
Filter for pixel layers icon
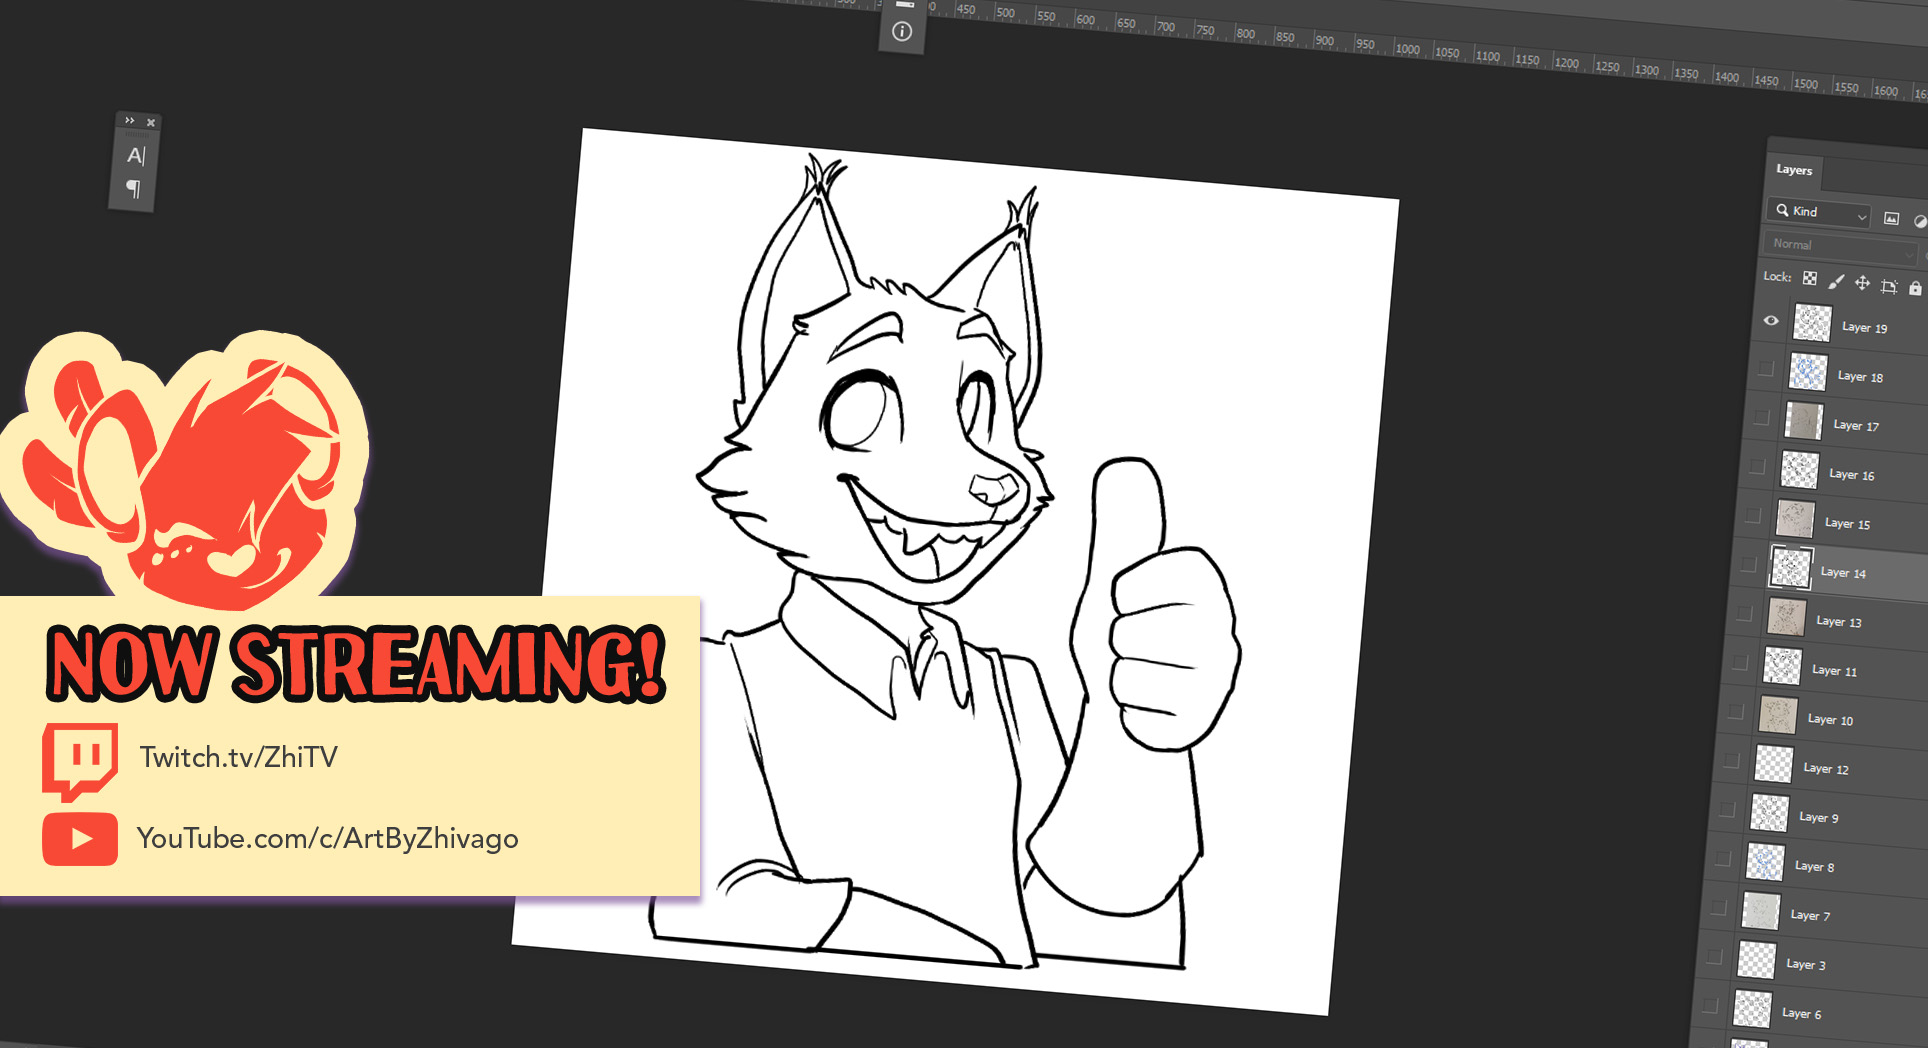pyautogui.click(x=1891, y=218)
